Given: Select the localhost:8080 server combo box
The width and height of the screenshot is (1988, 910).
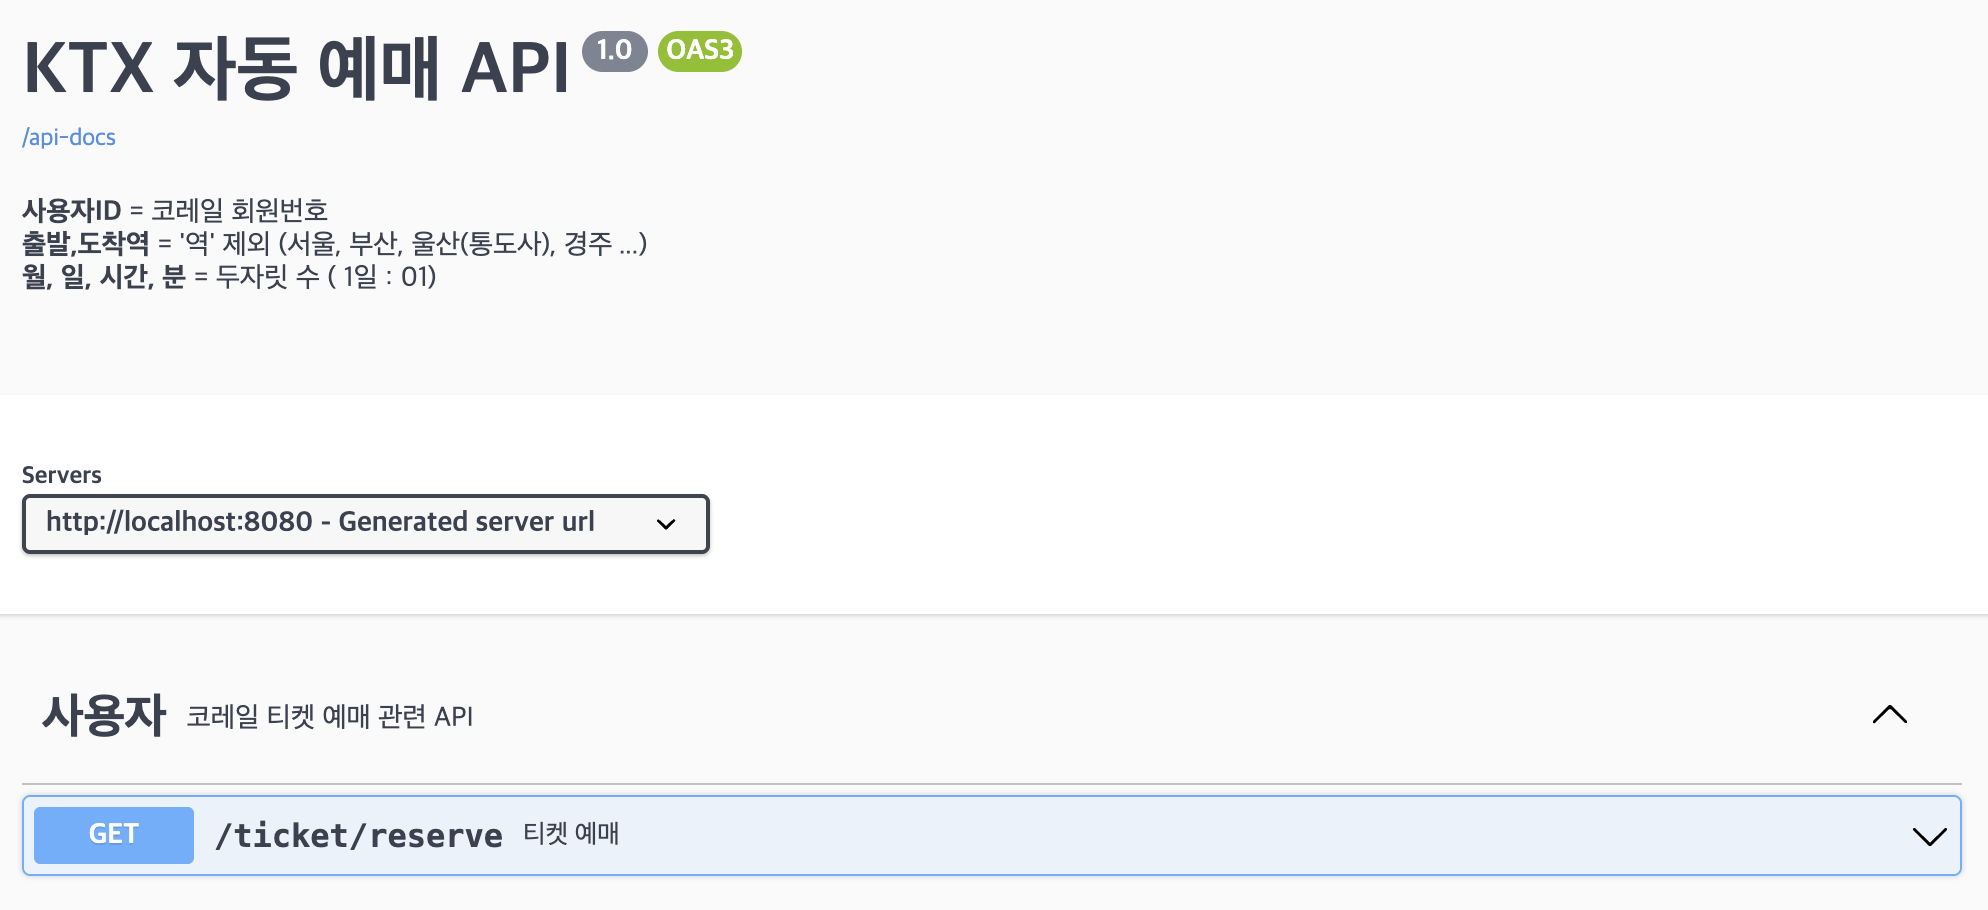Looking at the screenshot, I should pyautogui.click(x=320, y=523).
